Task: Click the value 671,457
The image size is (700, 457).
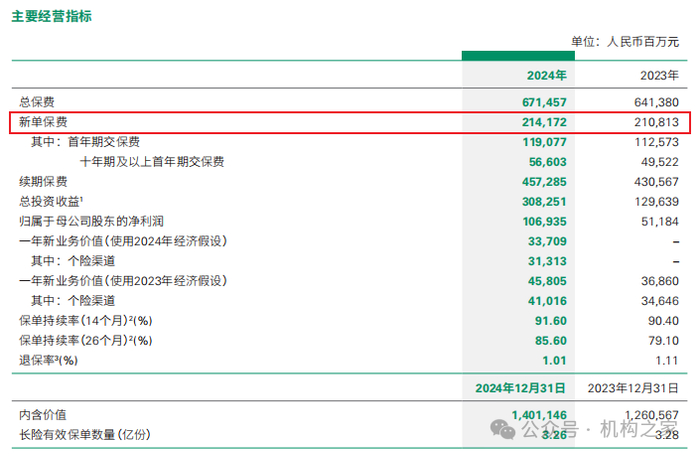Action: 544,103
